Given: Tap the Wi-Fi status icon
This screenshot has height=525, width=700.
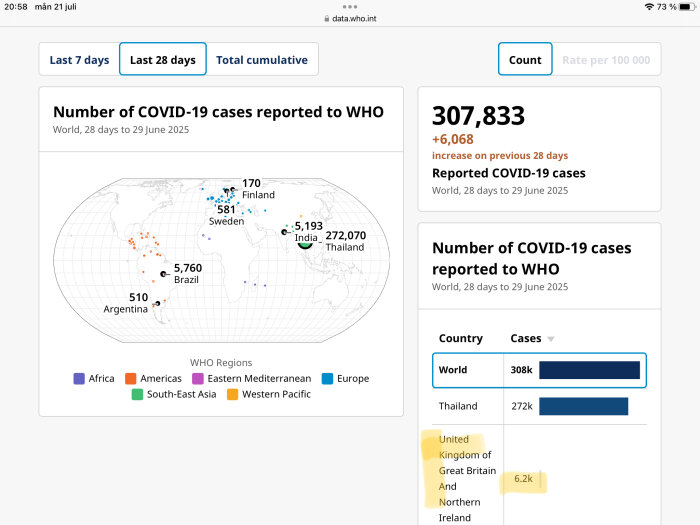Looking at the screenshot, I should [649, 7].
